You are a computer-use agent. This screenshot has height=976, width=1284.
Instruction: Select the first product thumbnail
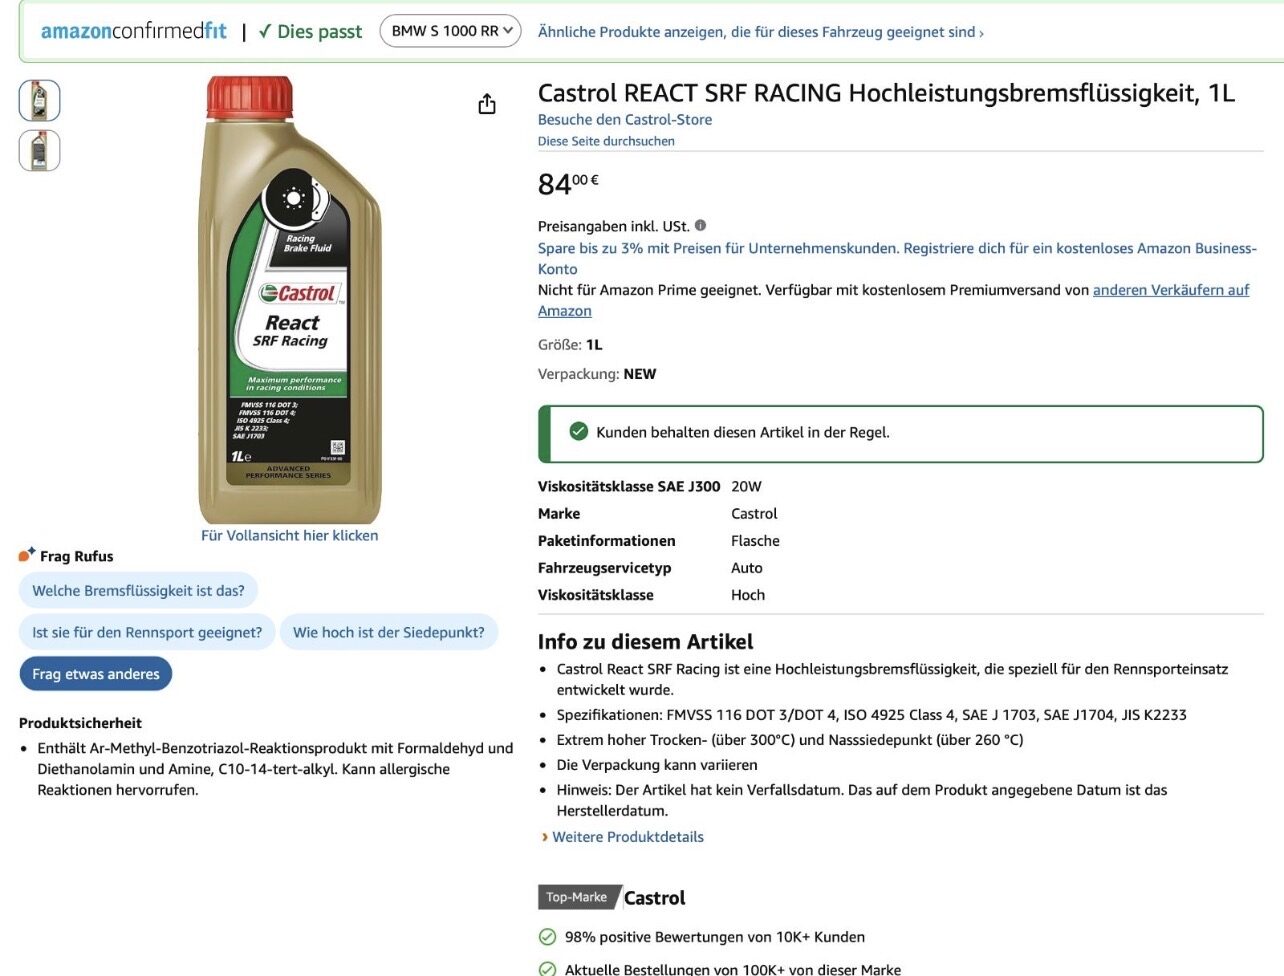point(40,100)
